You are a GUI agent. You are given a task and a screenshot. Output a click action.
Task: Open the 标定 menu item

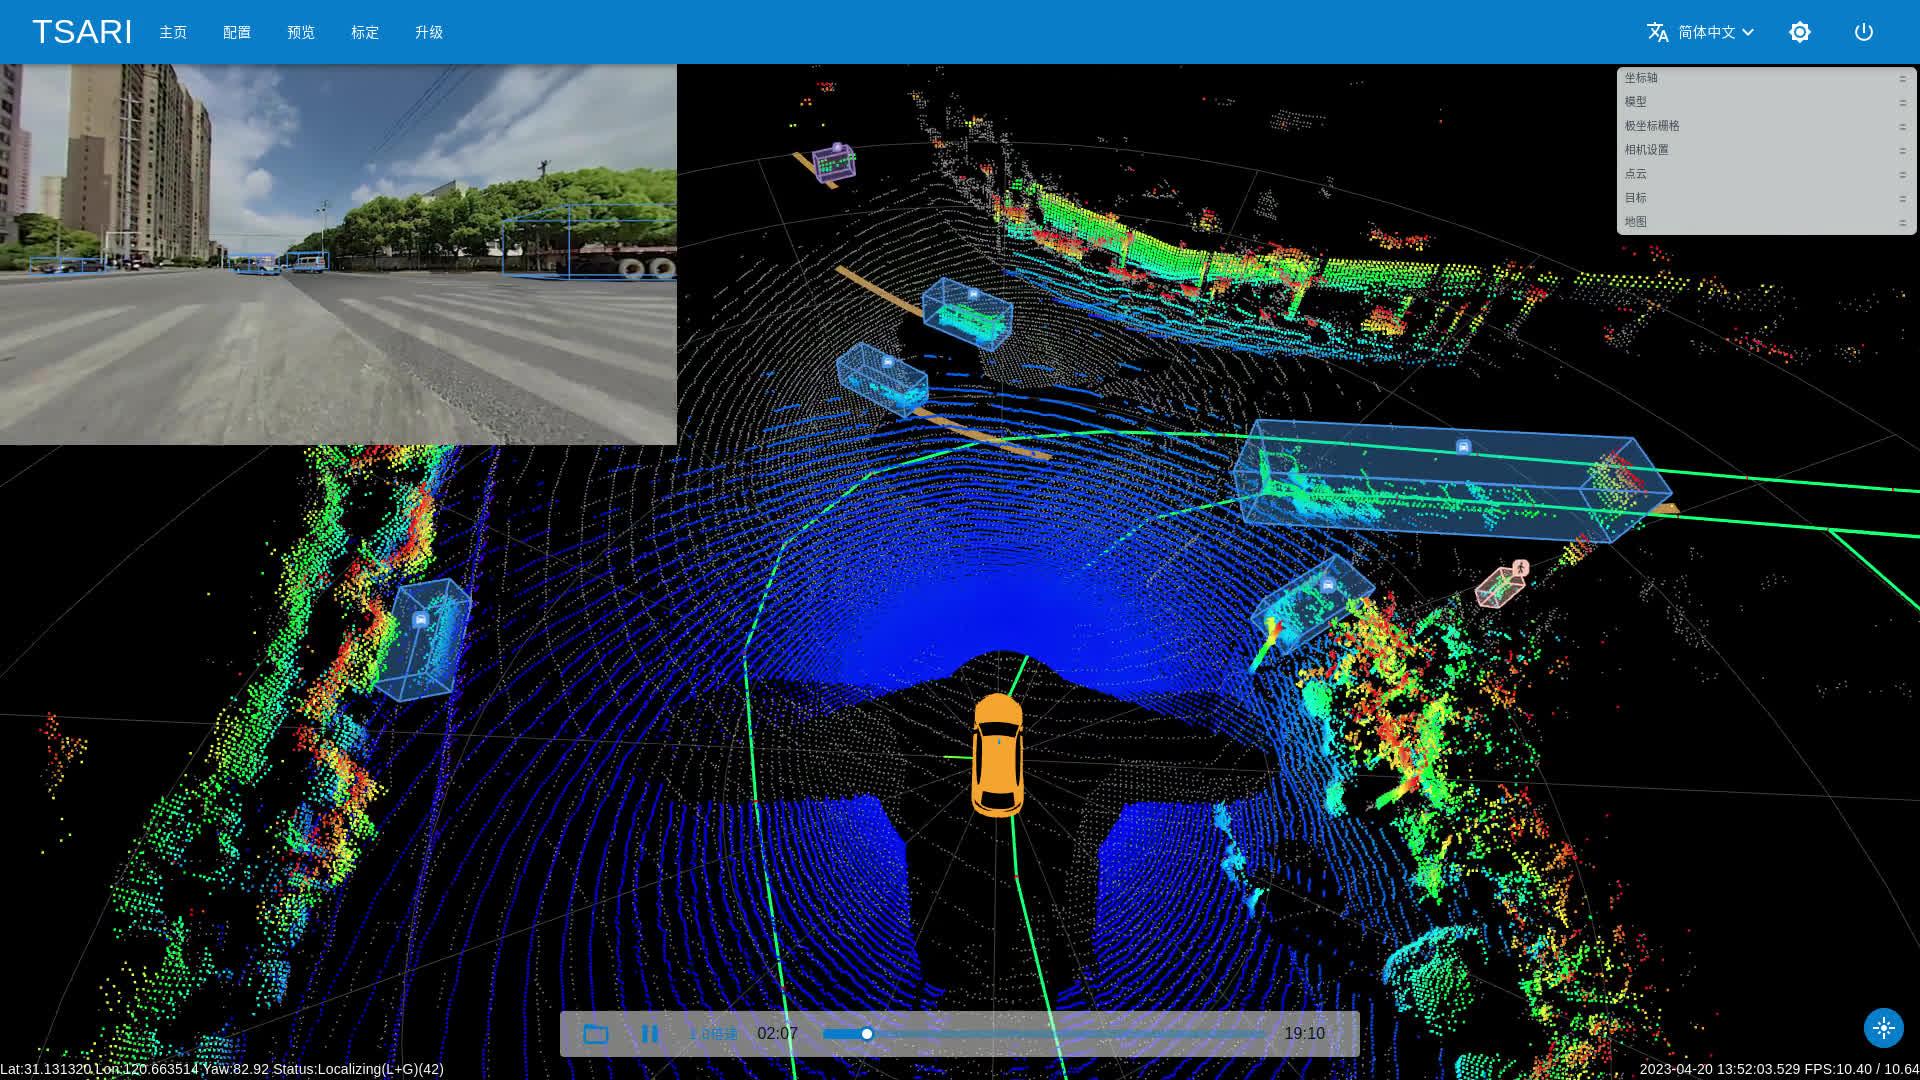[x=365, y=32]
